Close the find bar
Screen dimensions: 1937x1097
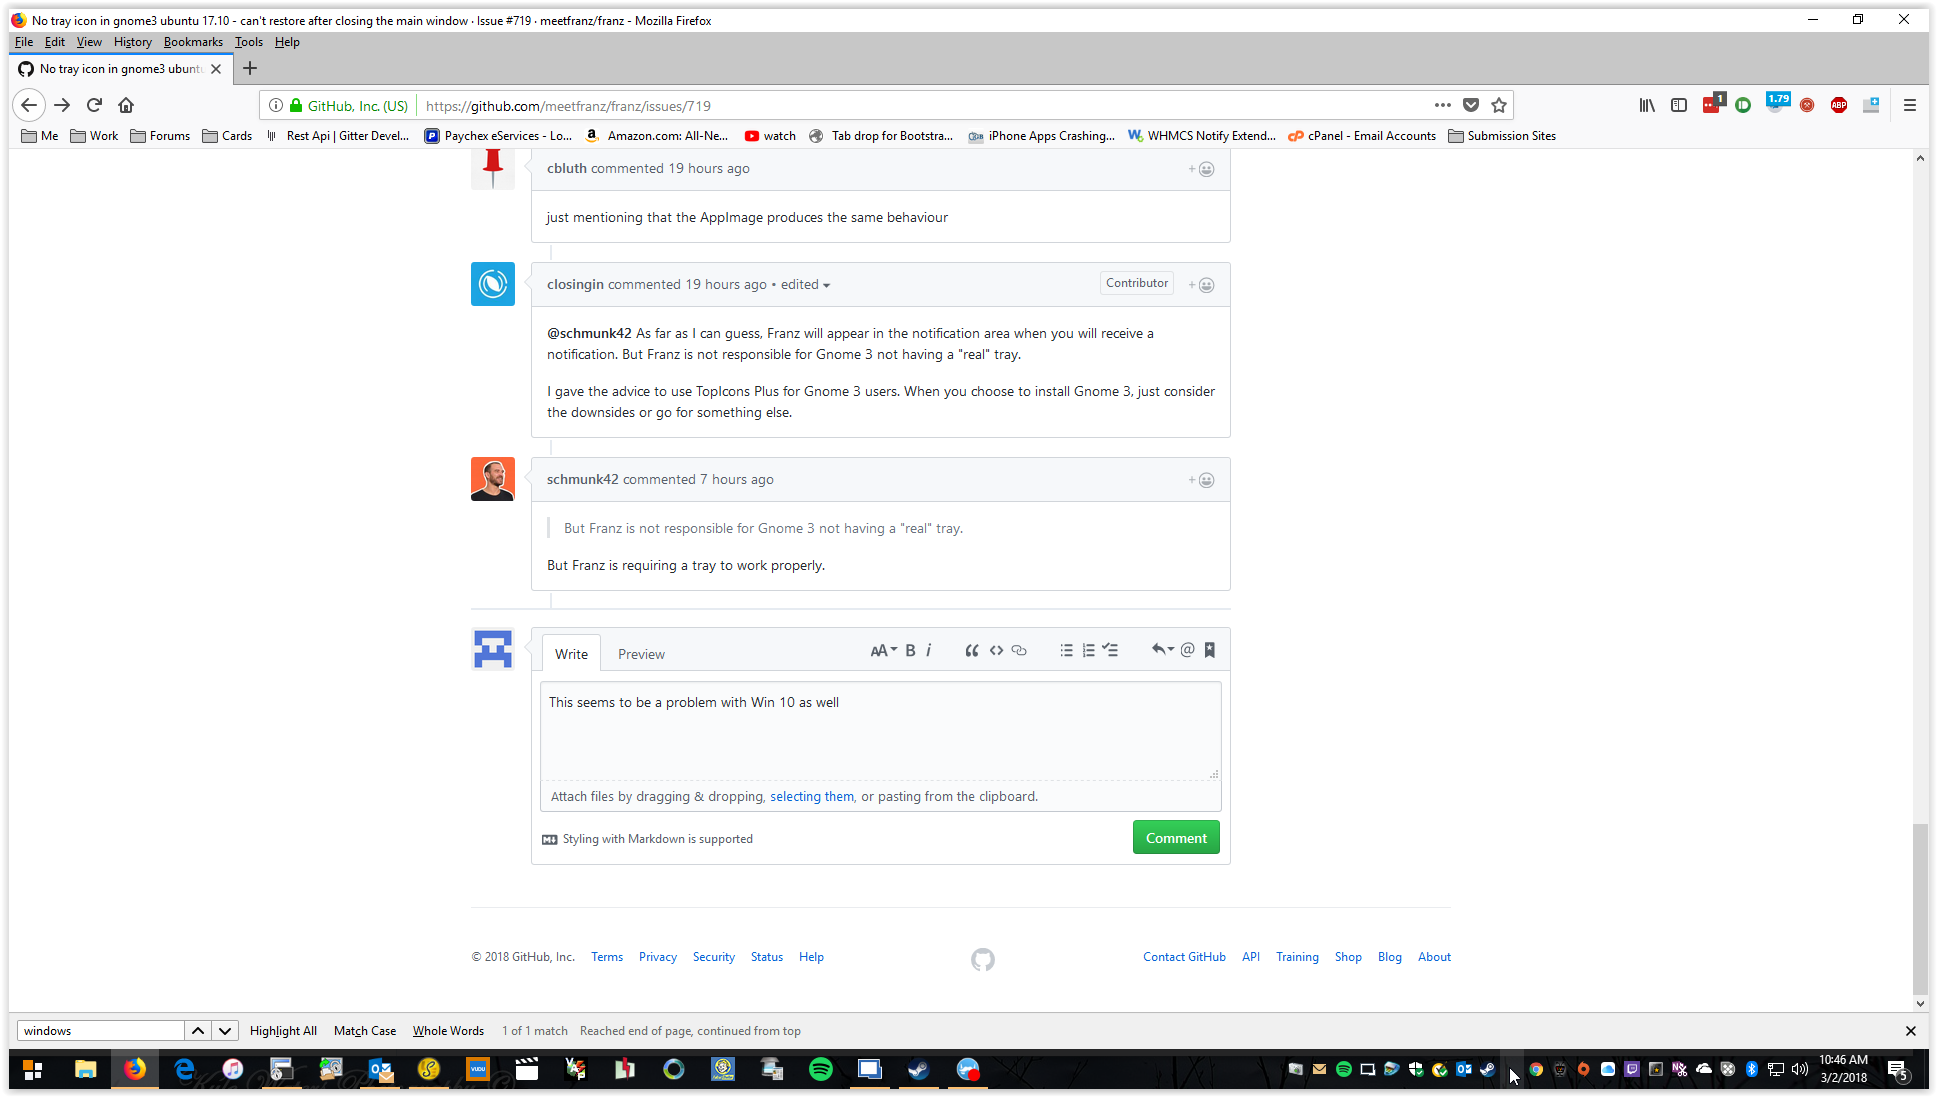pos(1910,1031)
